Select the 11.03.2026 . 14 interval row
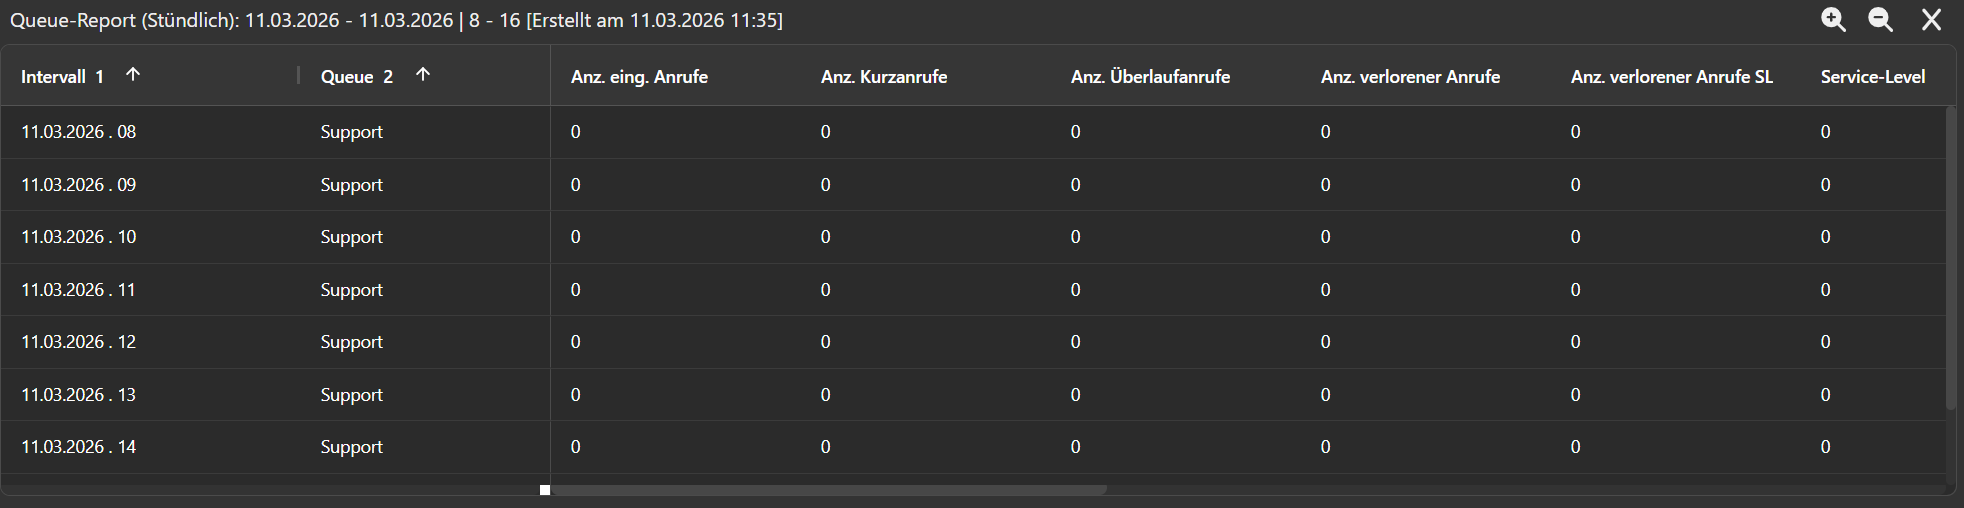Screen dimensions: 1964x508 click(x=79, y=447)
